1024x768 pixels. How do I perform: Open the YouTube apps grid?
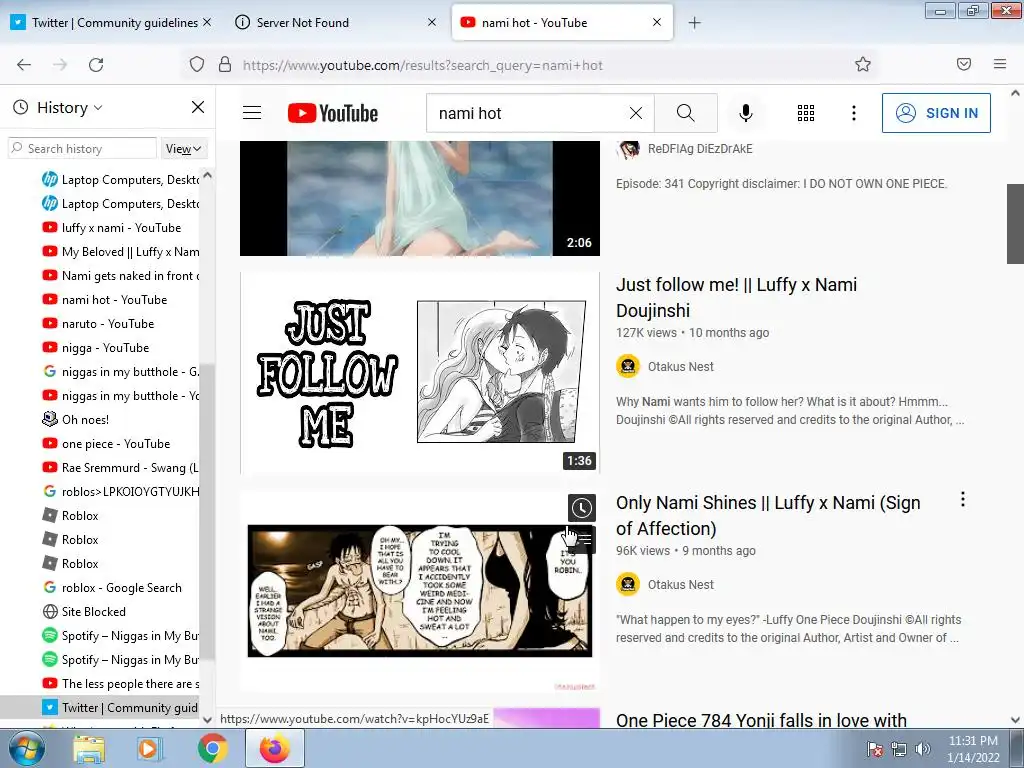click(x=806, y=113)
